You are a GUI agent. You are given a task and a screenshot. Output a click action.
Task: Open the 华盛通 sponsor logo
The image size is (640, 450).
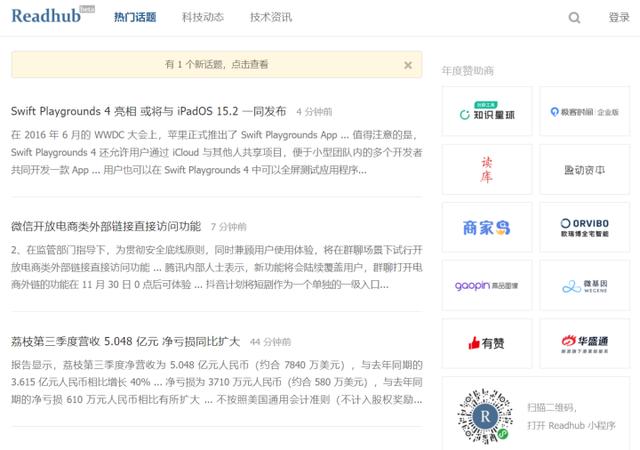pyautogui.click(x=585, y=343)
